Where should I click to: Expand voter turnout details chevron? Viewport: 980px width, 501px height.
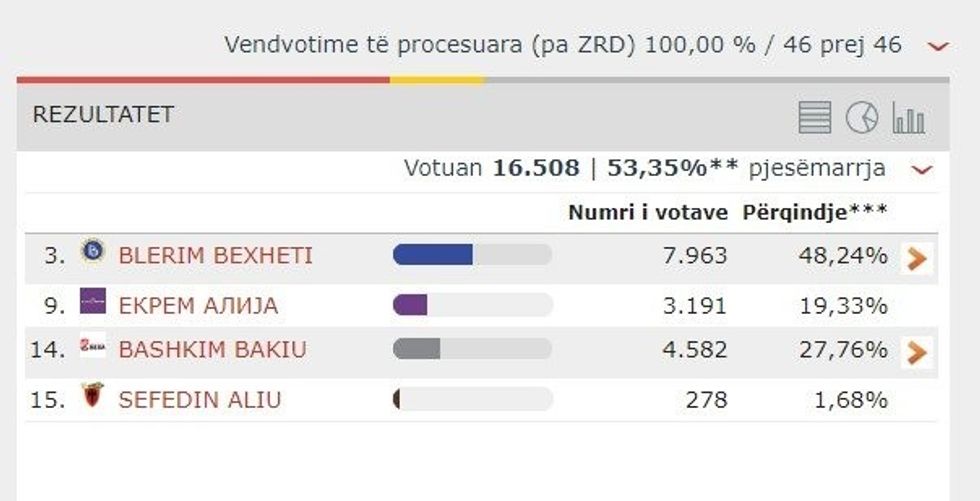click(x=922, y=170)
